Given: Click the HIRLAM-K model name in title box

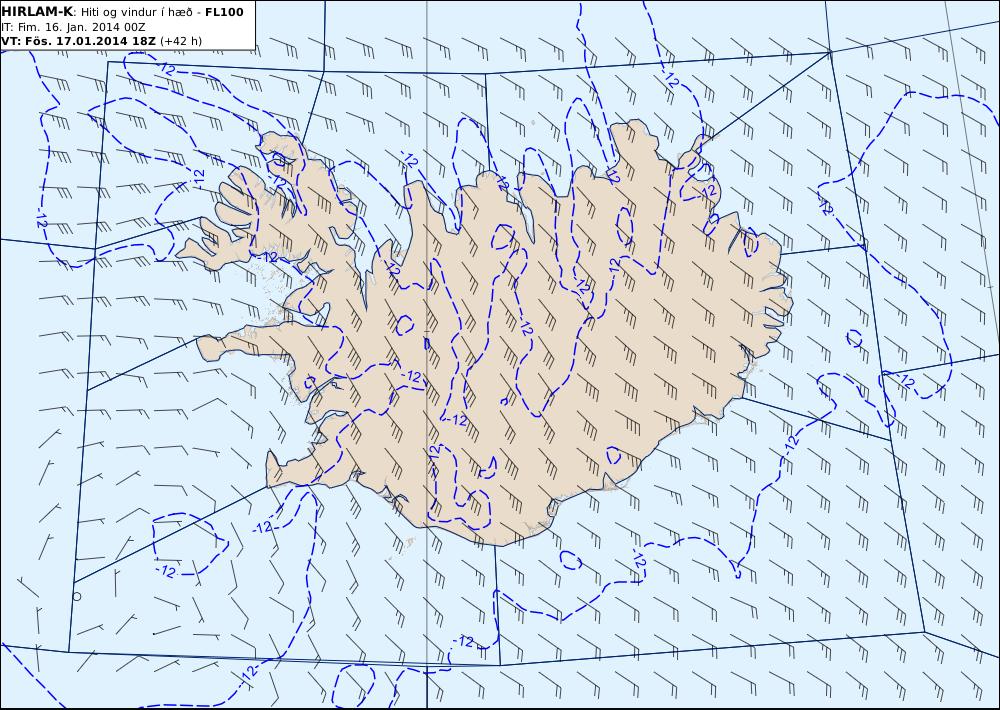Looking at the screenshot, I should tap(38, 12).
